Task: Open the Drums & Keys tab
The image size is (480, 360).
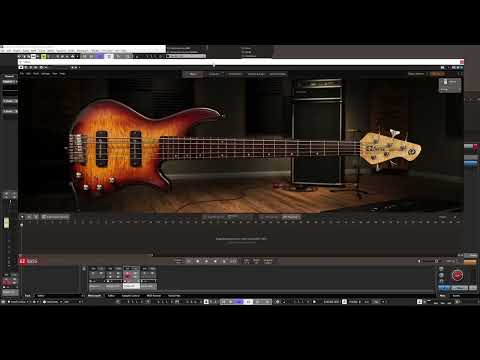Action: [256, 74]
